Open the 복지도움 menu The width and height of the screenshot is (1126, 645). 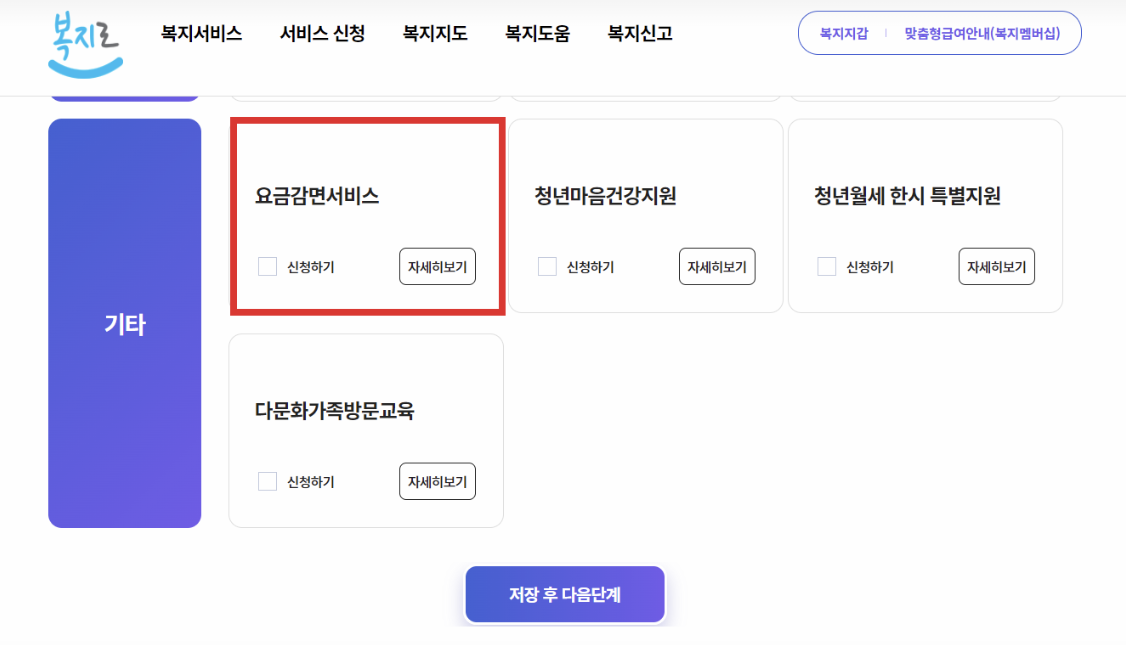(x=536, y=33)
